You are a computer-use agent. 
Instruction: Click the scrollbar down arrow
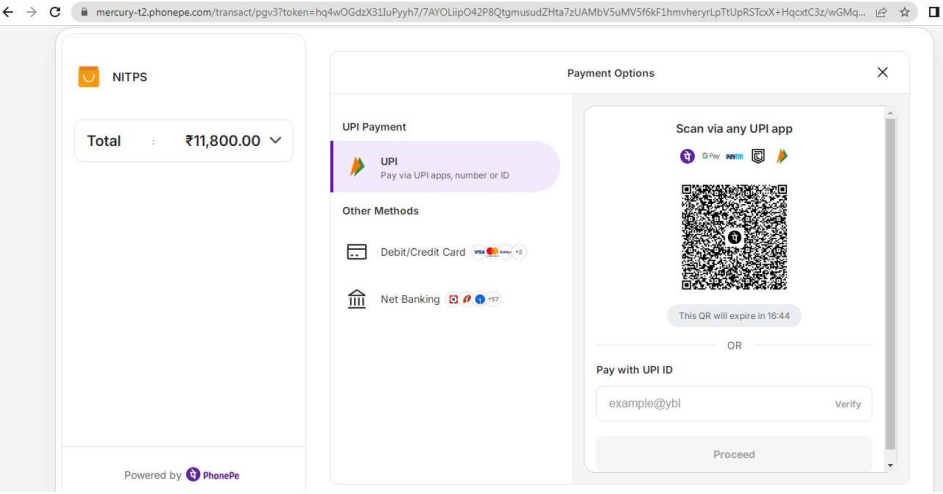coord(890,465)
